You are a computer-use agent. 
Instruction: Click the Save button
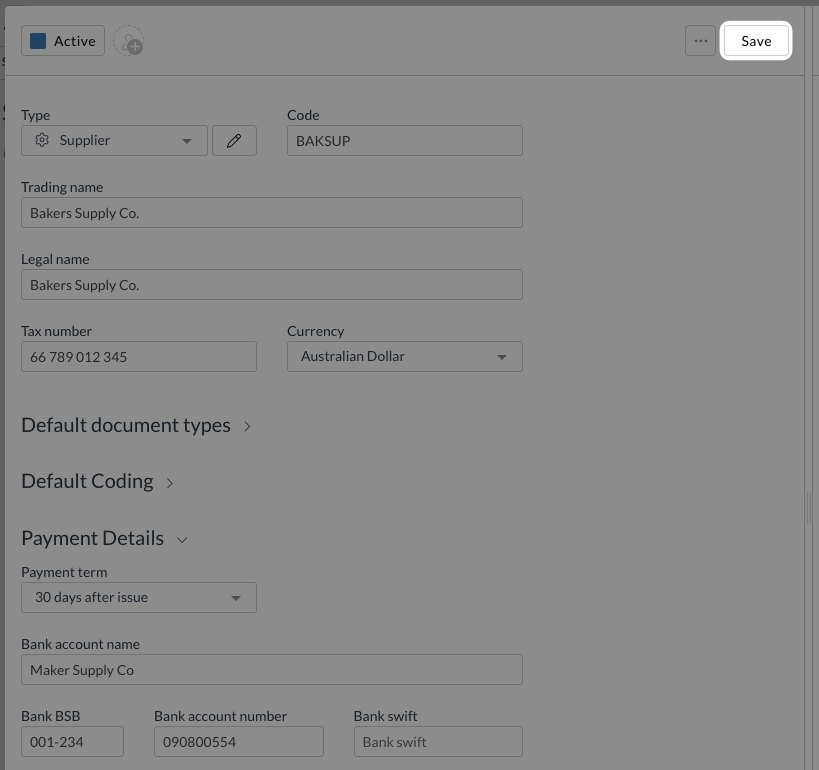point(756,41)
